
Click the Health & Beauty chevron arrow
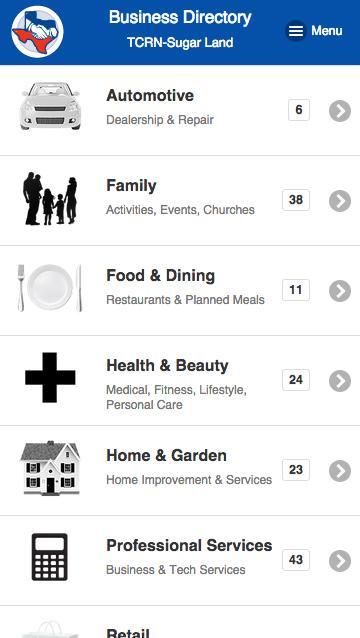click(340, 381)
